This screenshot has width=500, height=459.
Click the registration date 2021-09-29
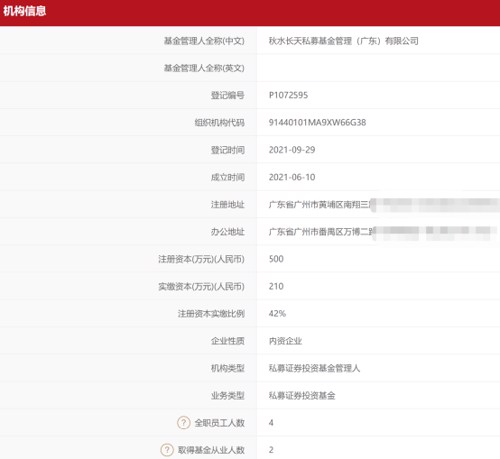[292, 150]
